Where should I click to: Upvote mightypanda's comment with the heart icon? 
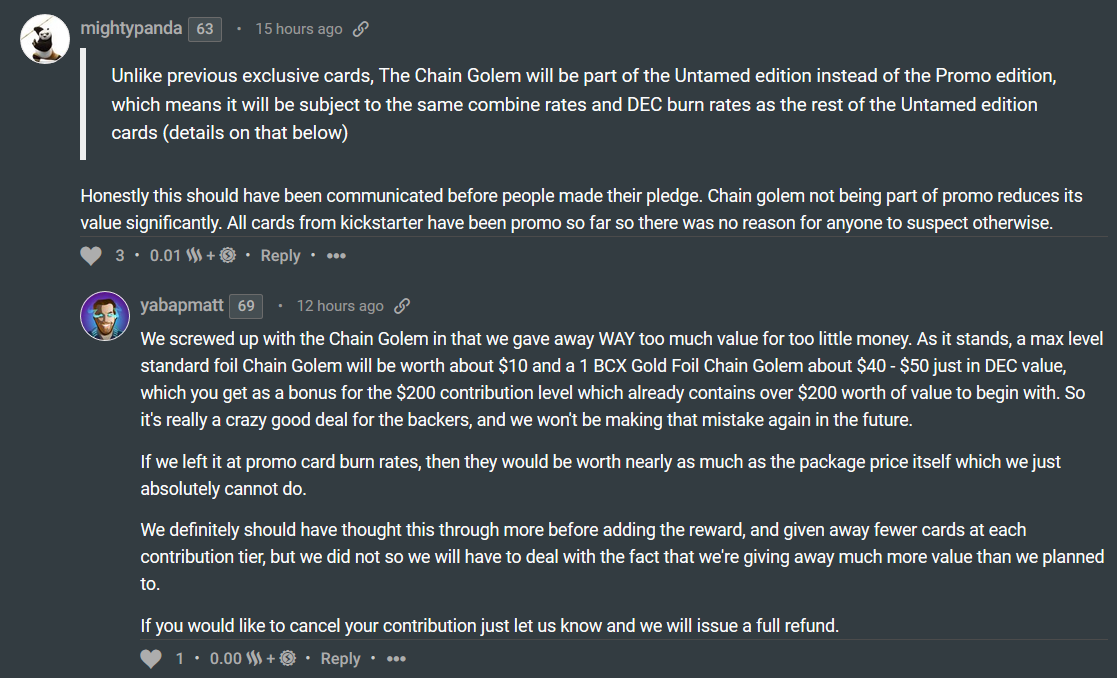pos(91,256)
